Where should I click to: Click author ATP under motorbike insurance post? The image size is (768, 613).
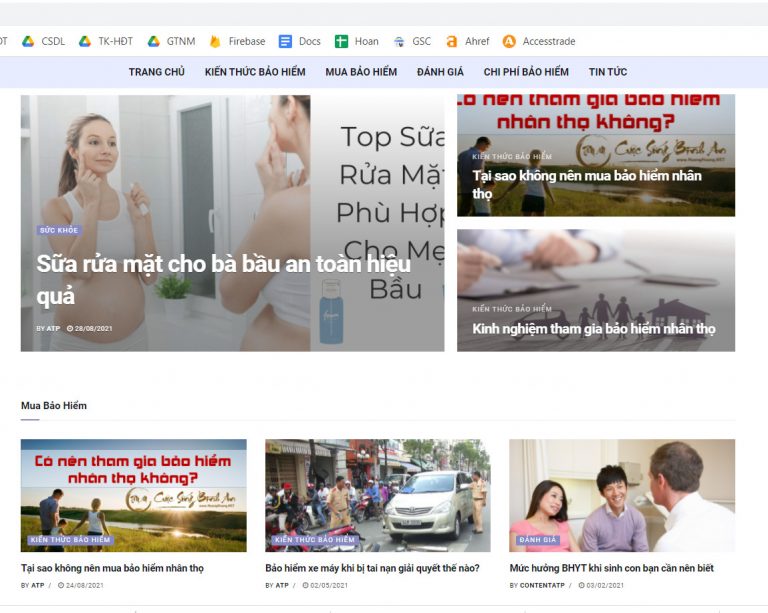click(x=282, y=585)
